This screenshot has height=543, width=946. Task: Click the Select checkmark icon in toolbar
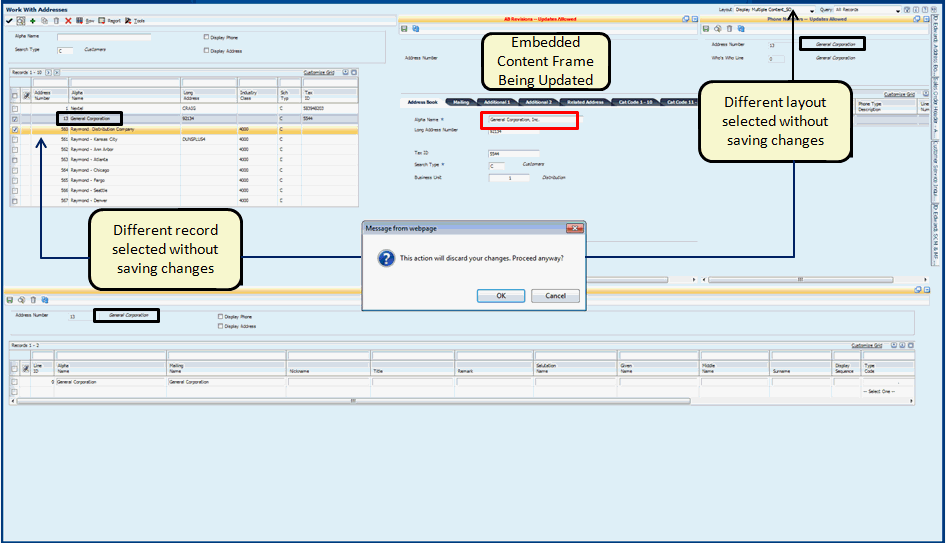(9, 21)
